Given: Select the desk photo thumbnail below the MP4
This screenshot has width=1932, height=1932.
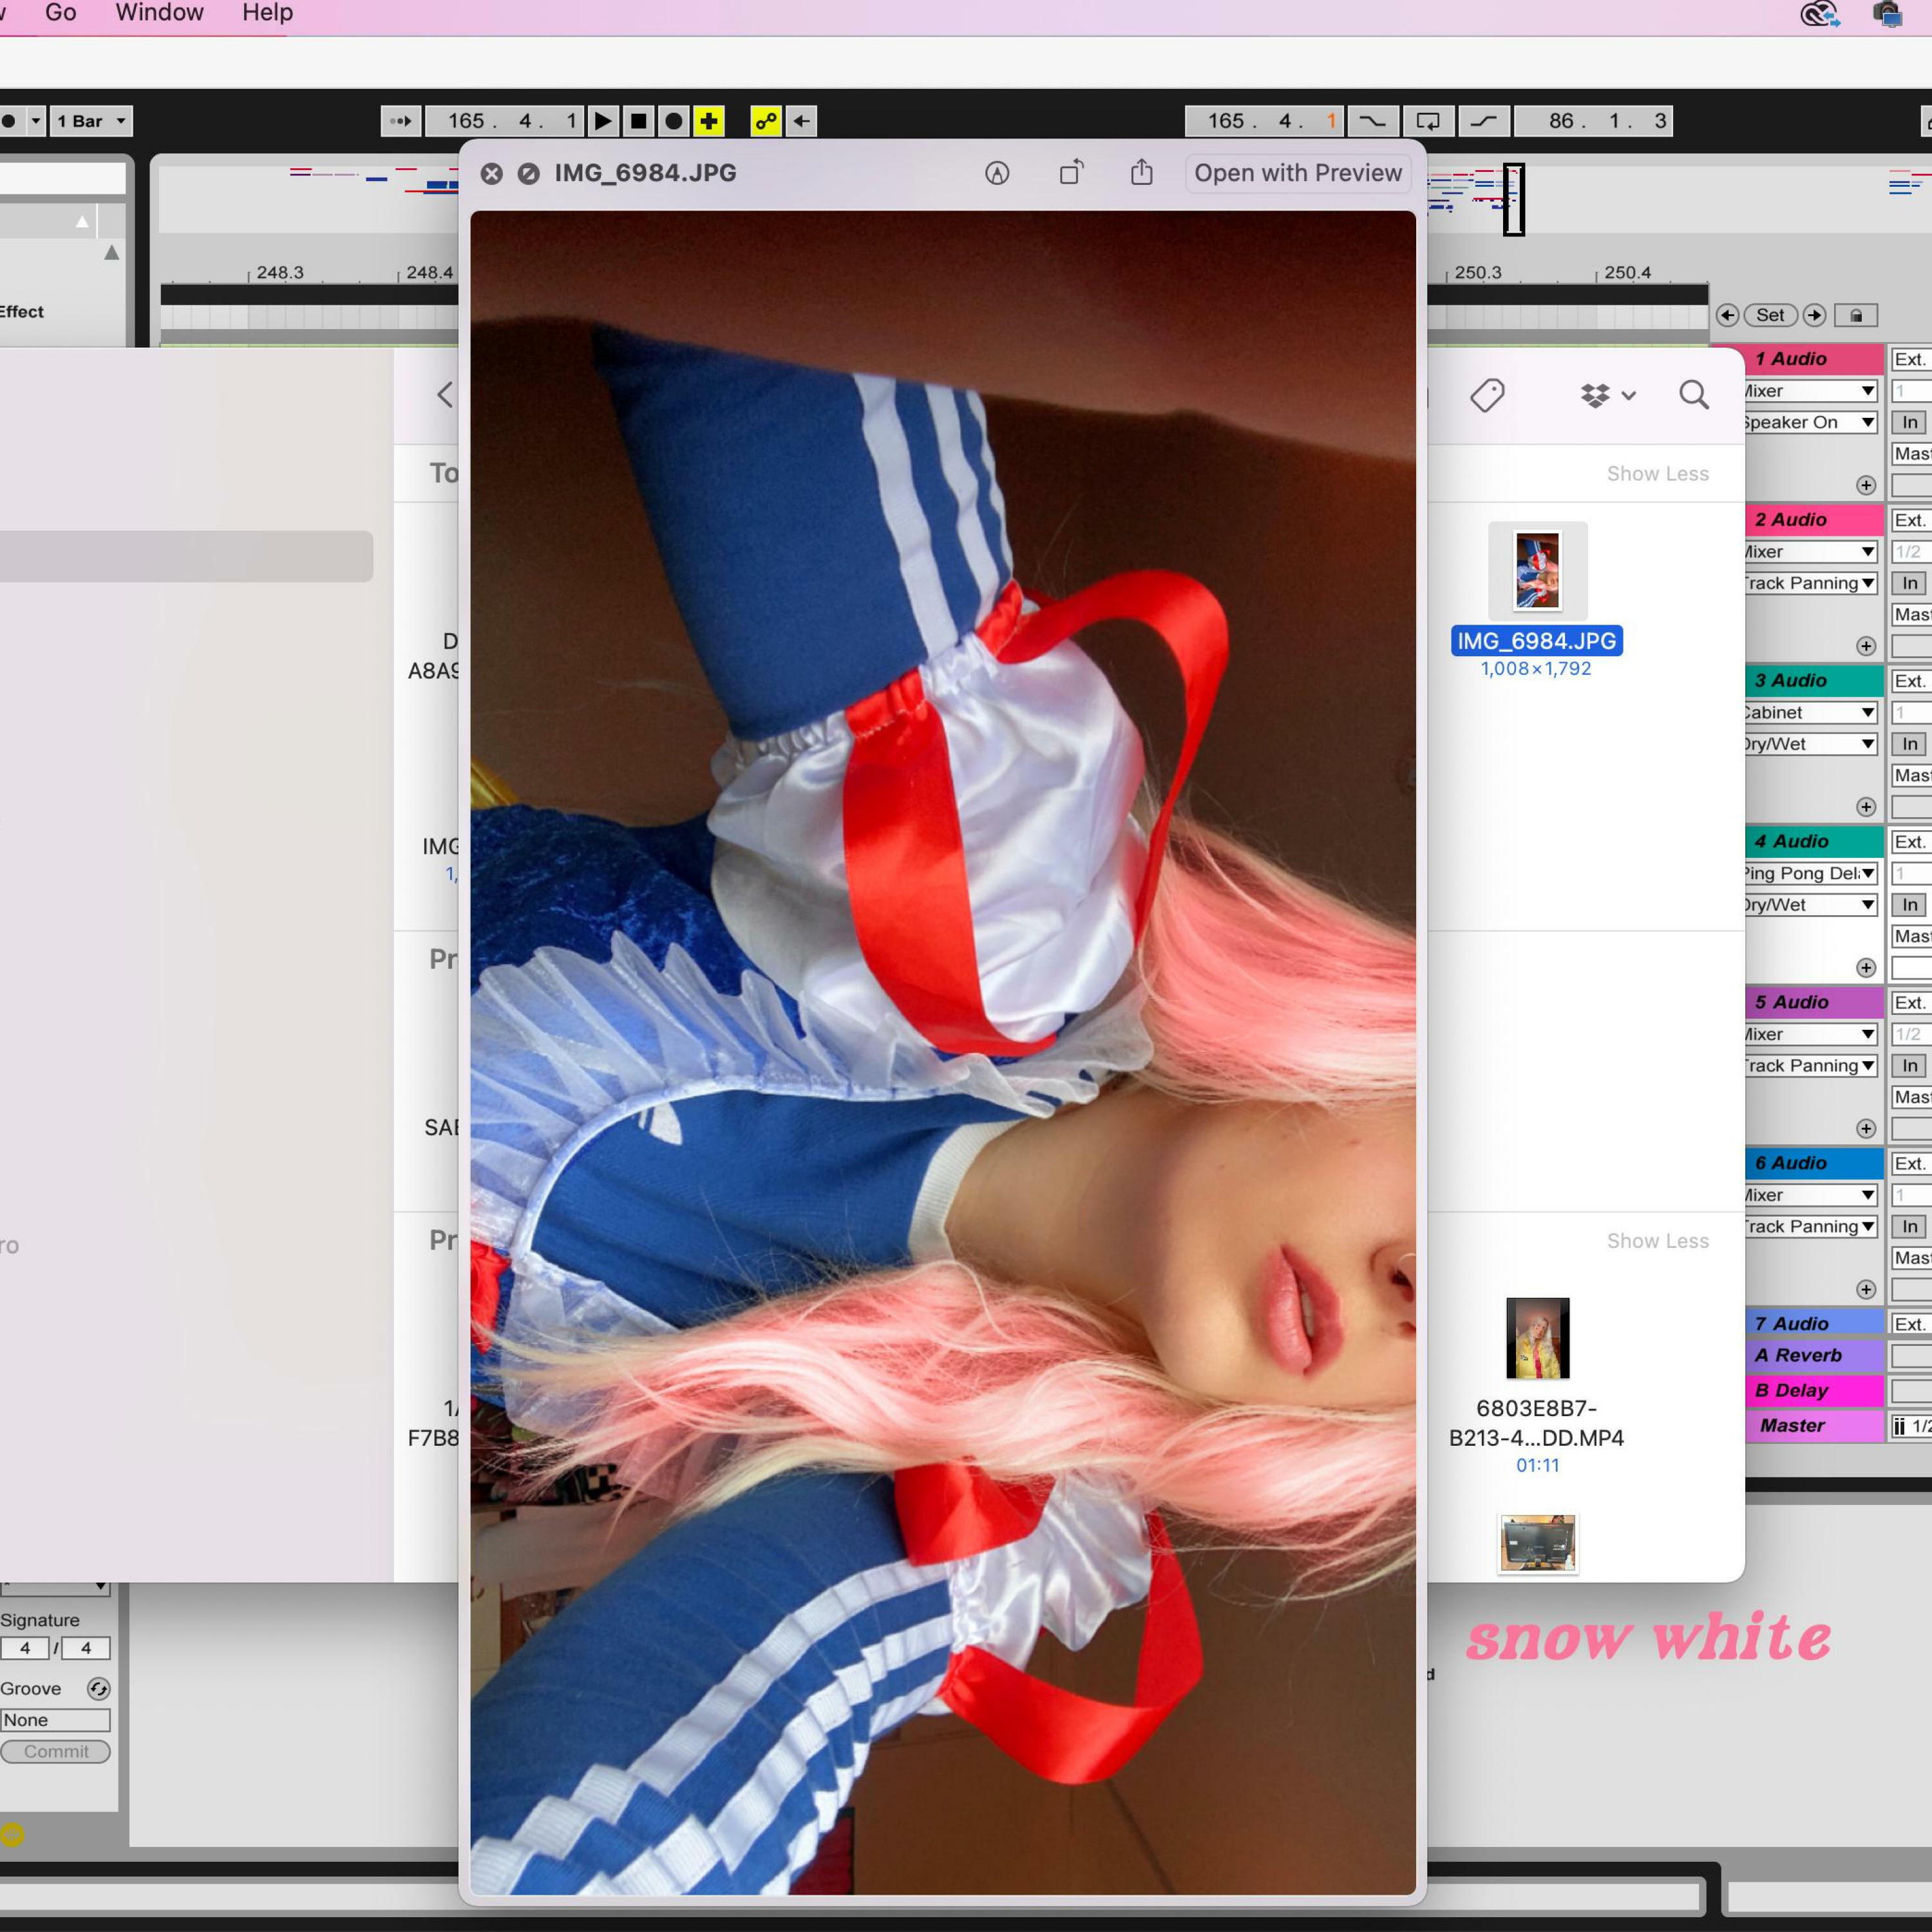Looking at the screenshot, I should [1538, 1543].
